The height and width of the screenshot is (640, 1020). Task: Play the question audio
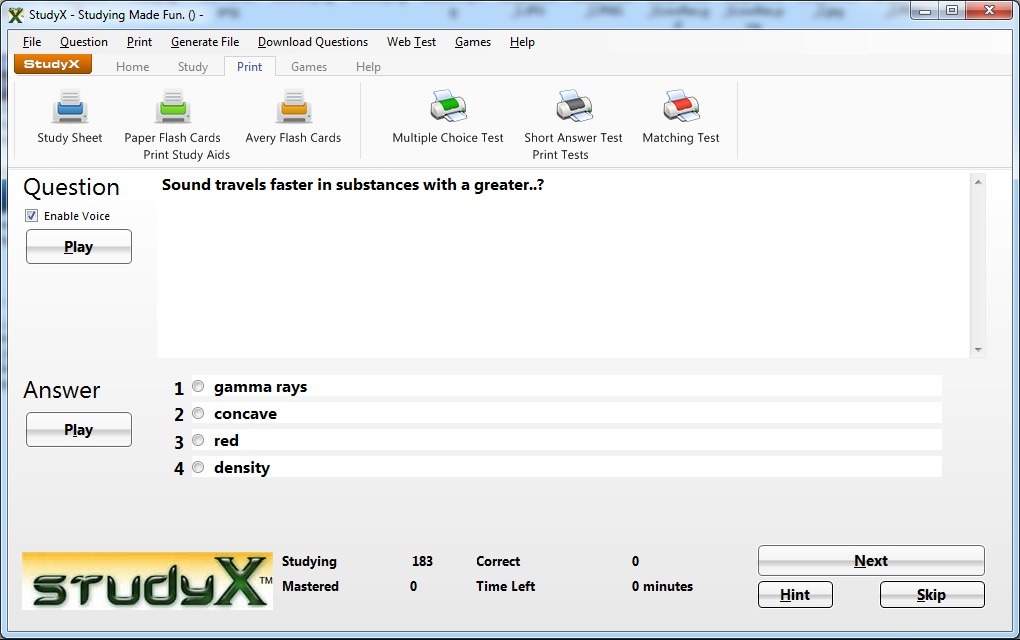click(79, 247)
